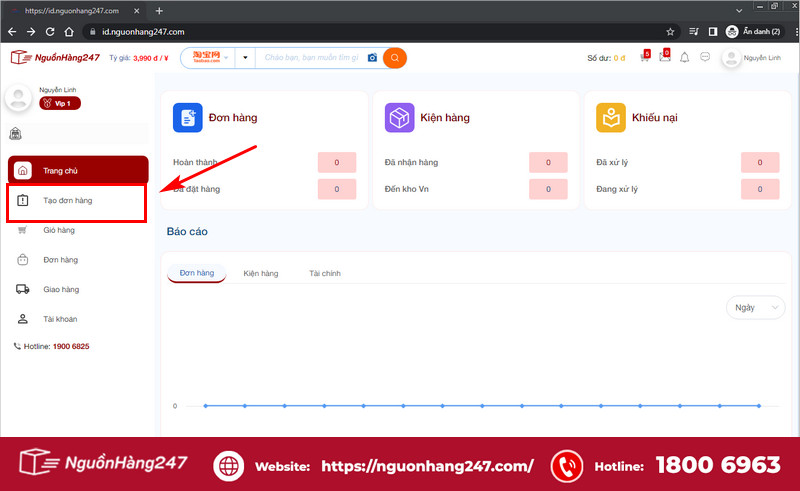Click the browser bookmark star icon

(670, 32)
